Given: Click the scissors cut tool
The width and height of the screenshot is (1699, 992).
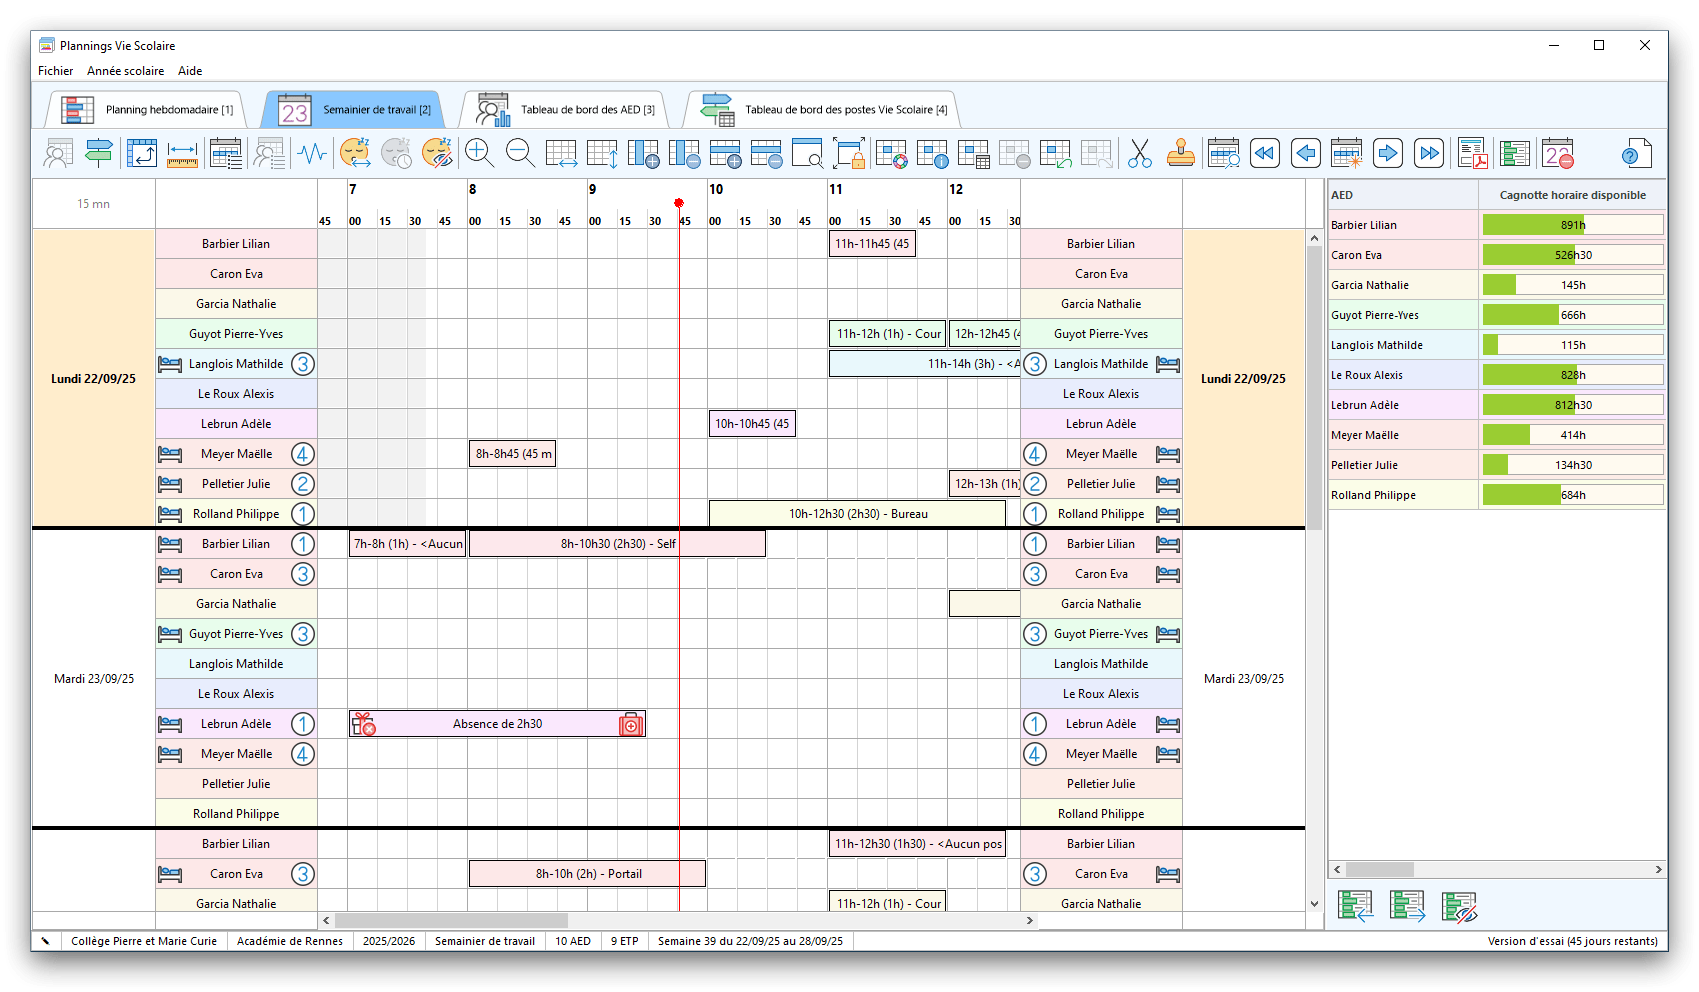Looking at the screenshot, I should [1139, 153].
